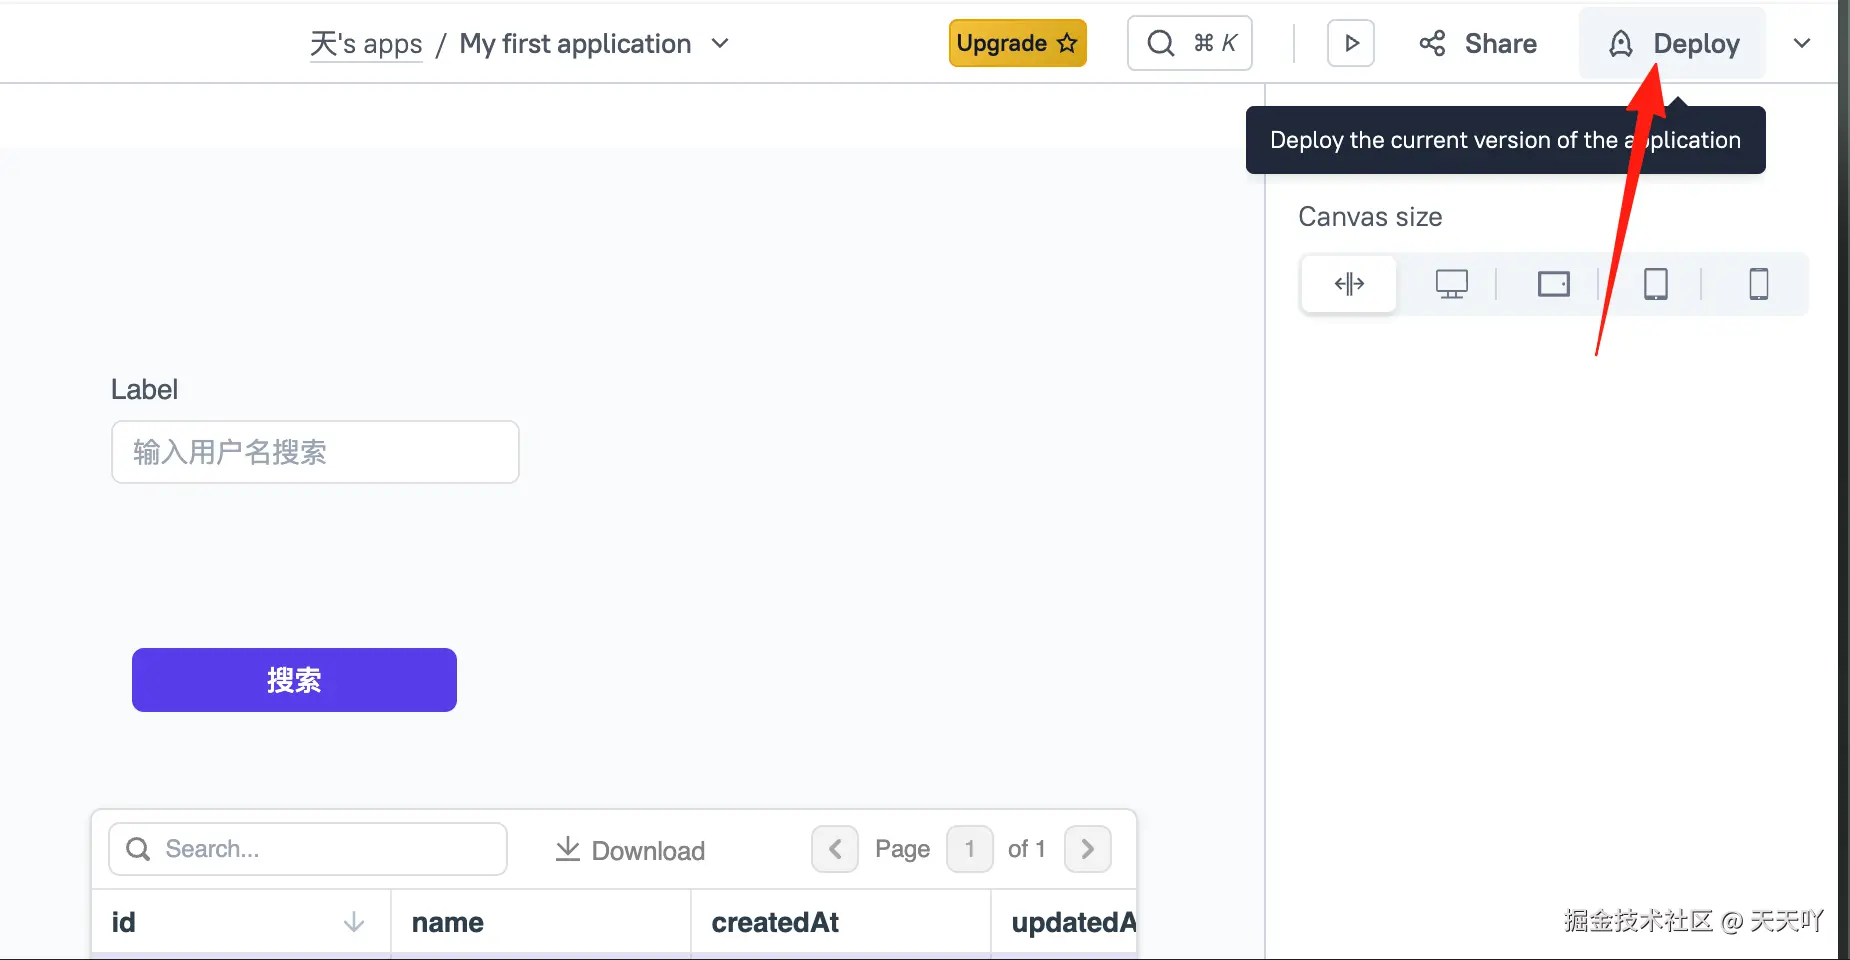Focus the 输入用户名搜索 text input
Image resolution: width=1850 pixels, height=960 pixels.
pyautogui.click(x=315, y=452)
